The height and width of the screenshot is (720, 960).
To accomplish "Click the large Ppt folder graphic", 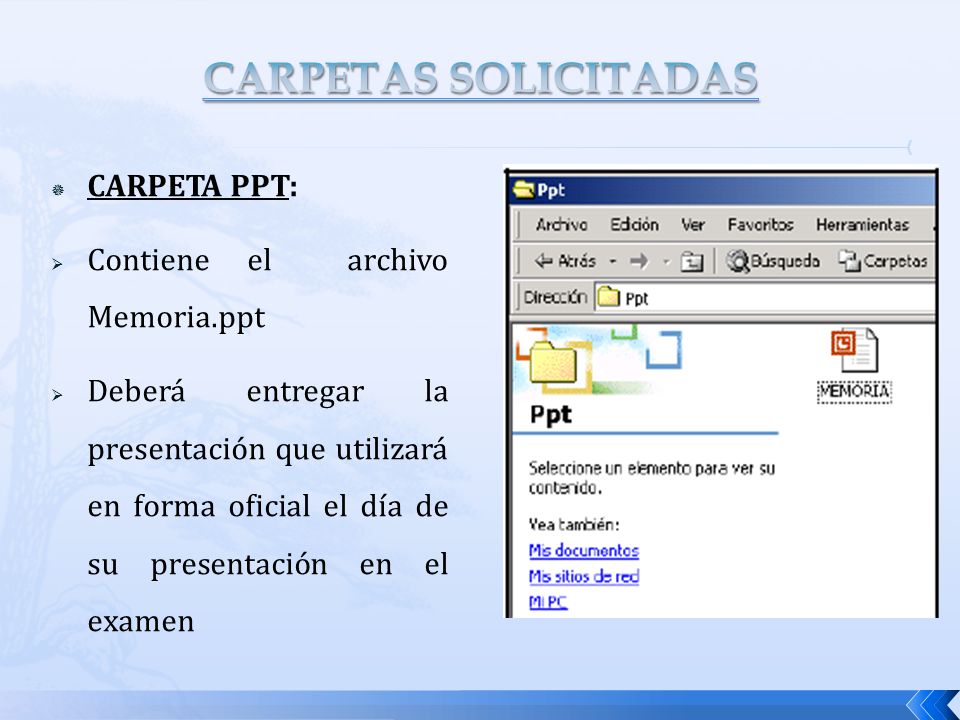I will tap(553, 362).
